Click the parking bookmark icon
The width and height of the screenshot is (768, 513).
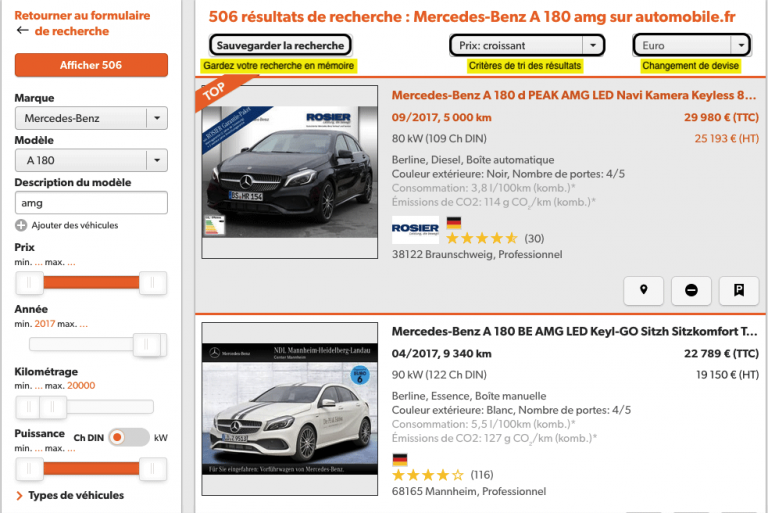point(738,290)
